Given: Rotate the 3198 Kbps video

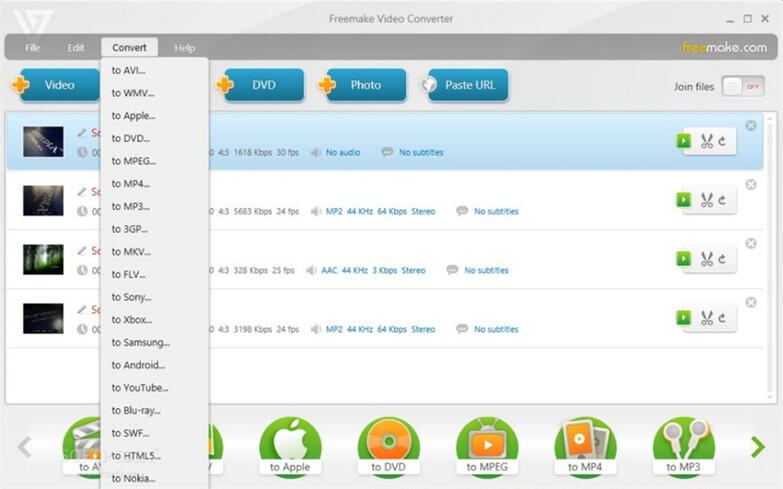Looking at the screenshot, I should (722, 318).
